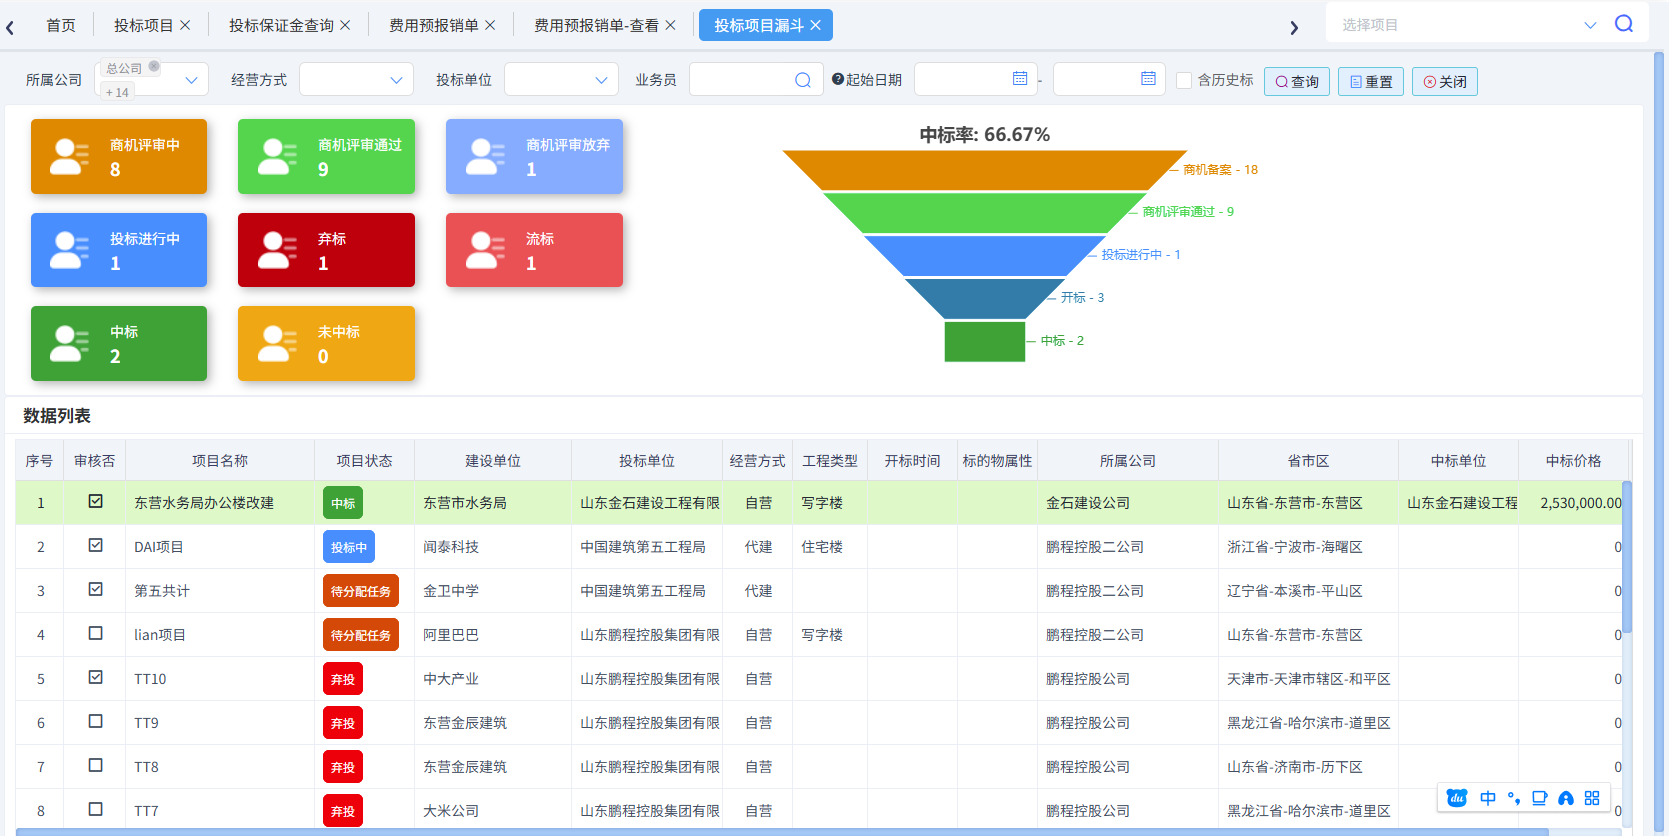Click the 查询 button

pos(1296,81)
